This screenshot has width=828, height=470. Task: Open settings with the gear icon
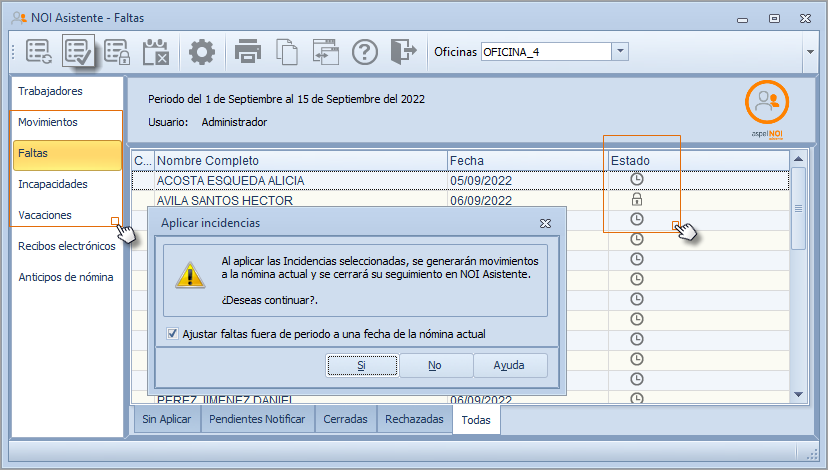(203, 52)
